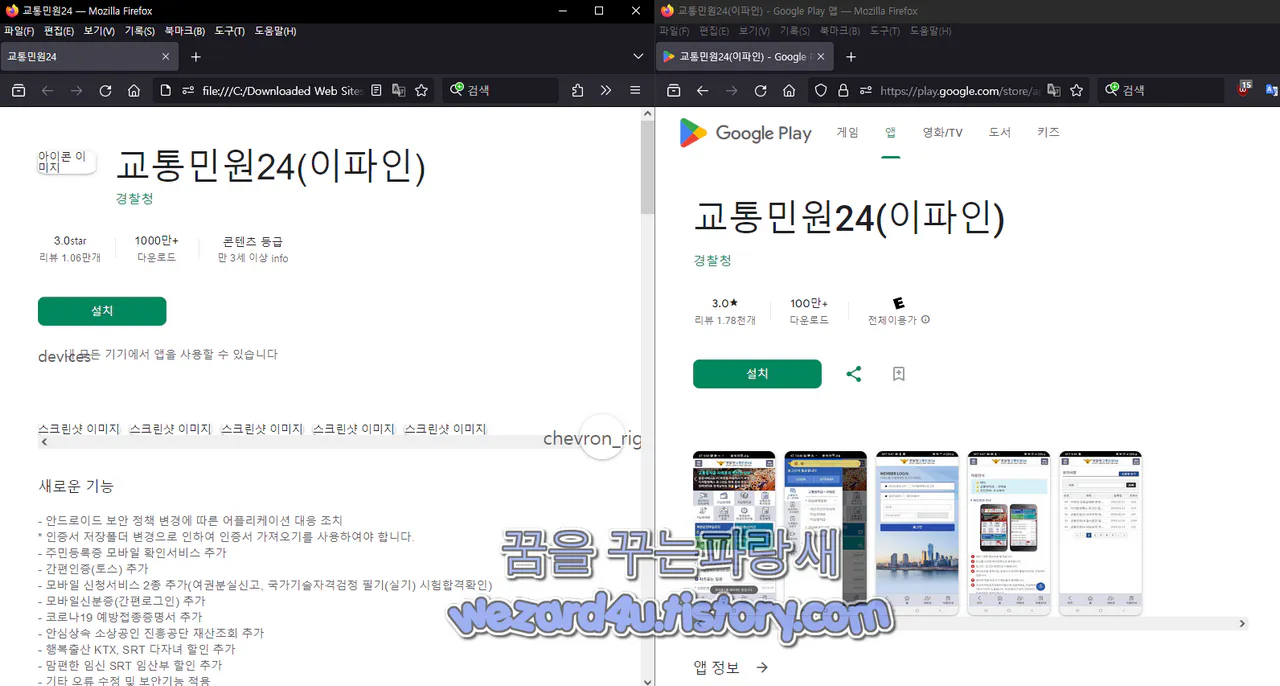Add app to wishlist bookmark icon
This screenshot has height=686, width=1280.
click(x=898, y=374)
